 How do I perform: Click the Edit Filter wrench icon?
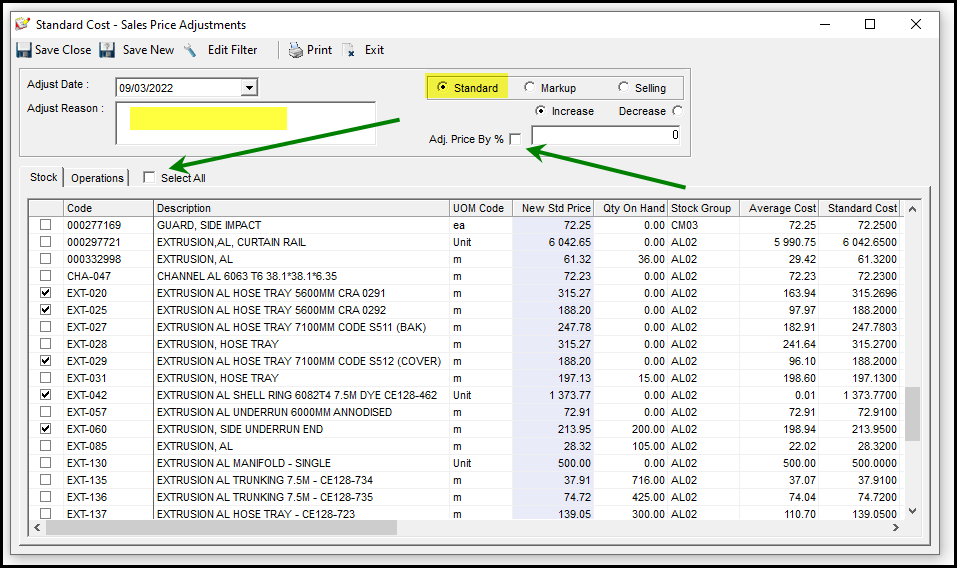tap(190, 50)
